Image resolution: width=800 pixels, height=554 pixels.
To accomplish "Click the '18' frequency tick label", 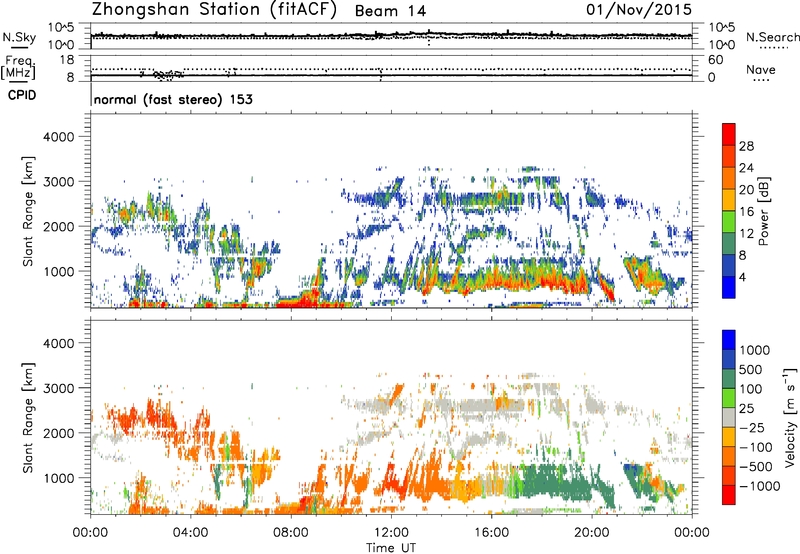I will tap(67, 60).
